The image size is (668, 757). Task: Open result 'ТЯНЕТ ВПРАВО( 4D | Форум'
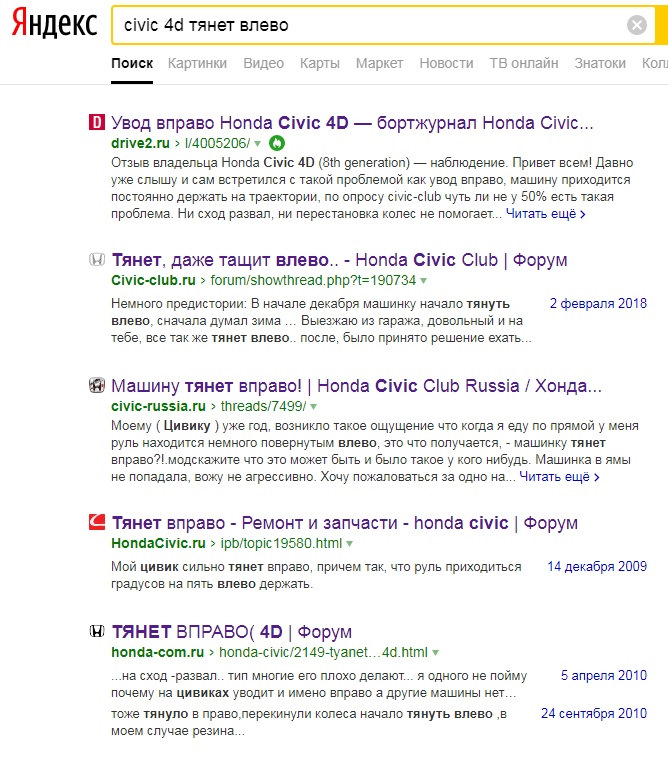pos(232,632)
